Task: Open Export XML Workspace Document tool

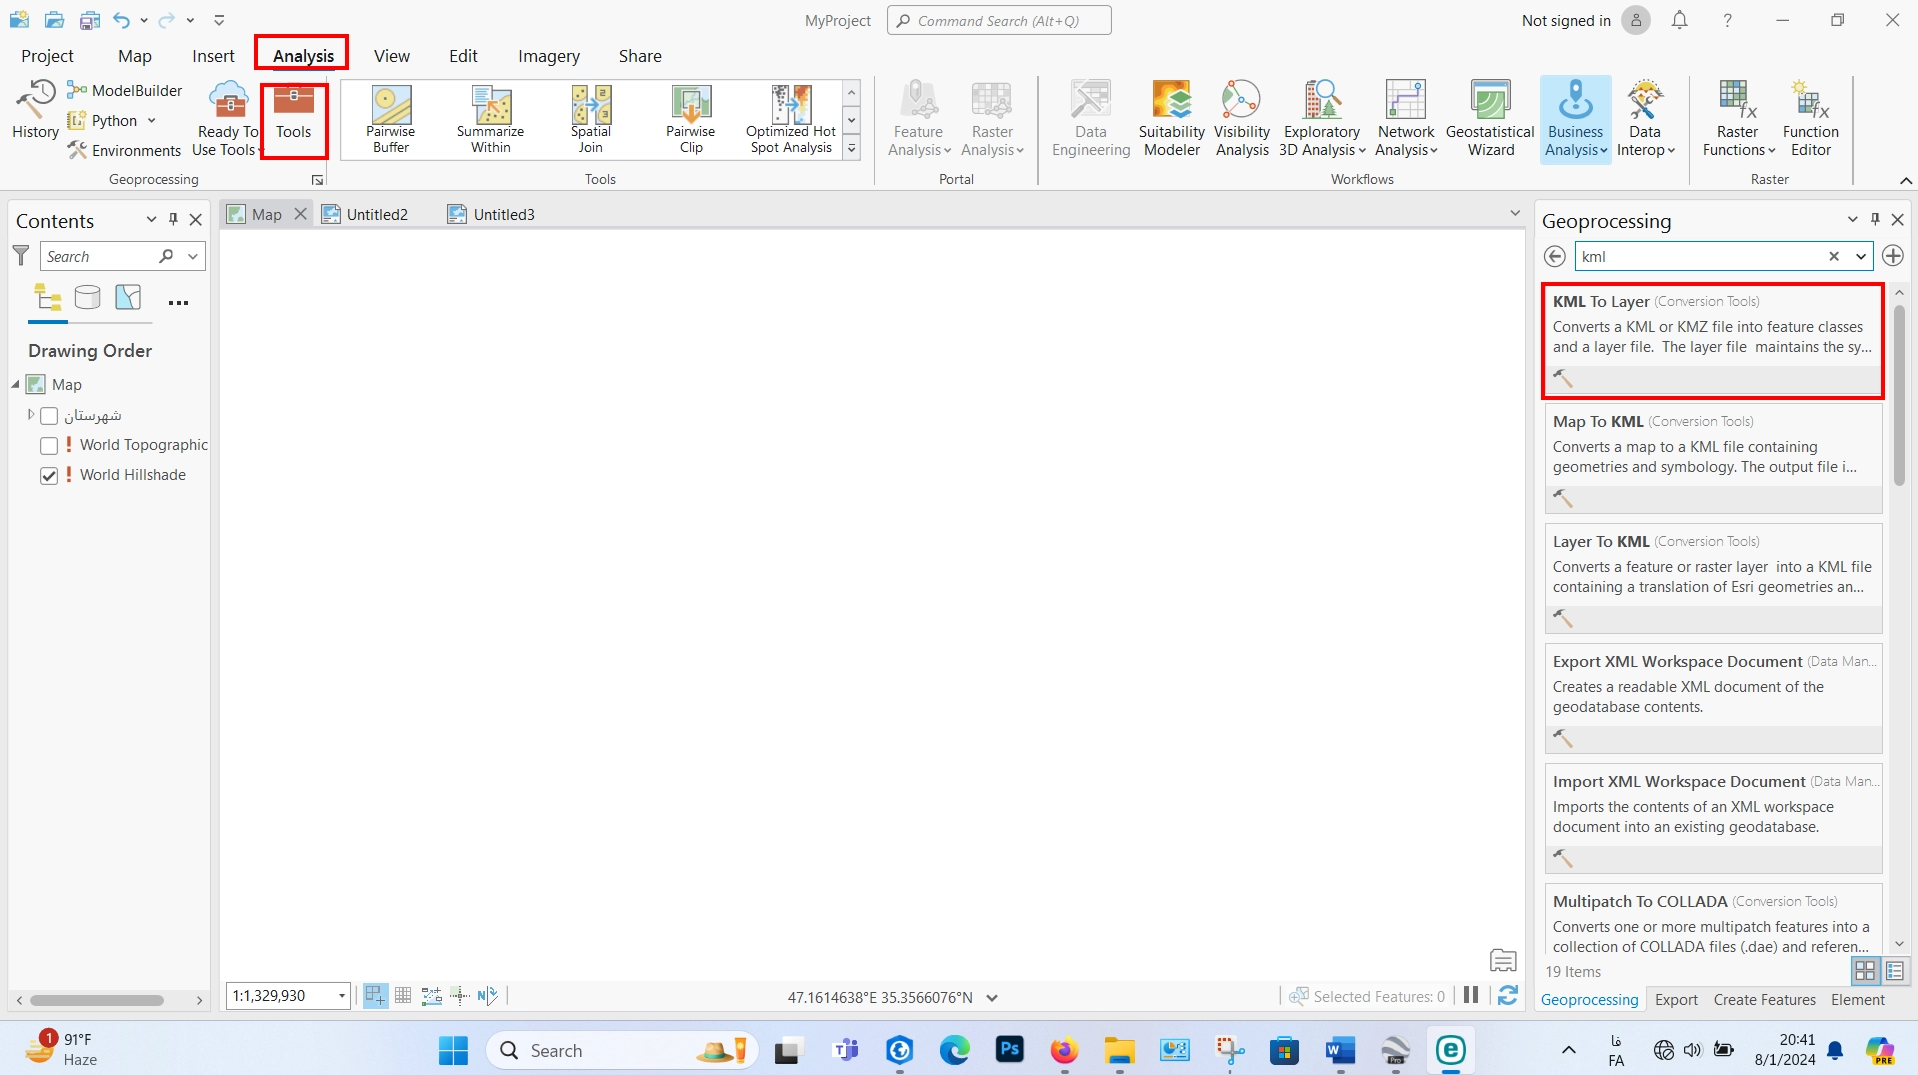Action: 1712,700
